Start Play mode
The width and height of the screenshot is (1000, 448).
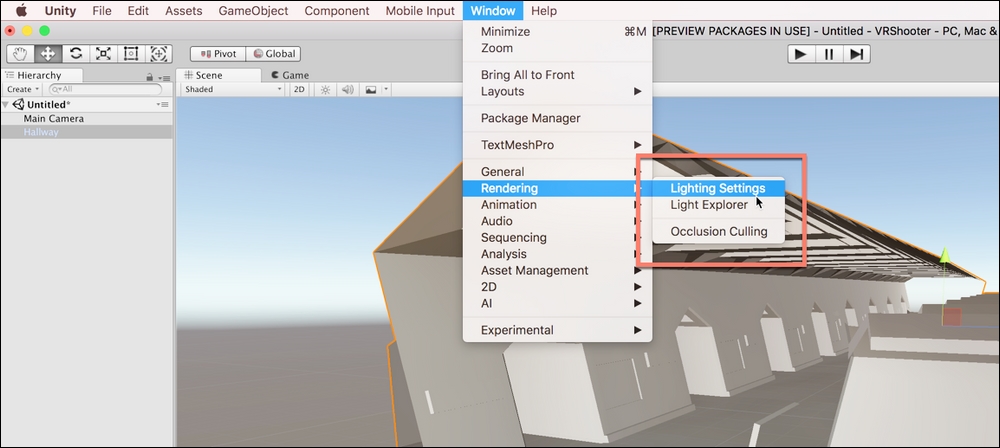[801, 54]
